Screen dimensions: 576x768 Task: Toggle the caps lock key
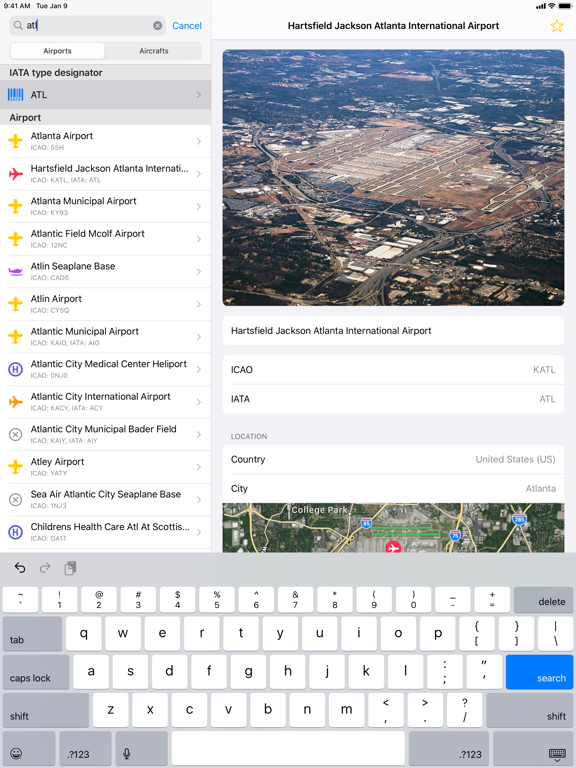[x=36, y=672]
